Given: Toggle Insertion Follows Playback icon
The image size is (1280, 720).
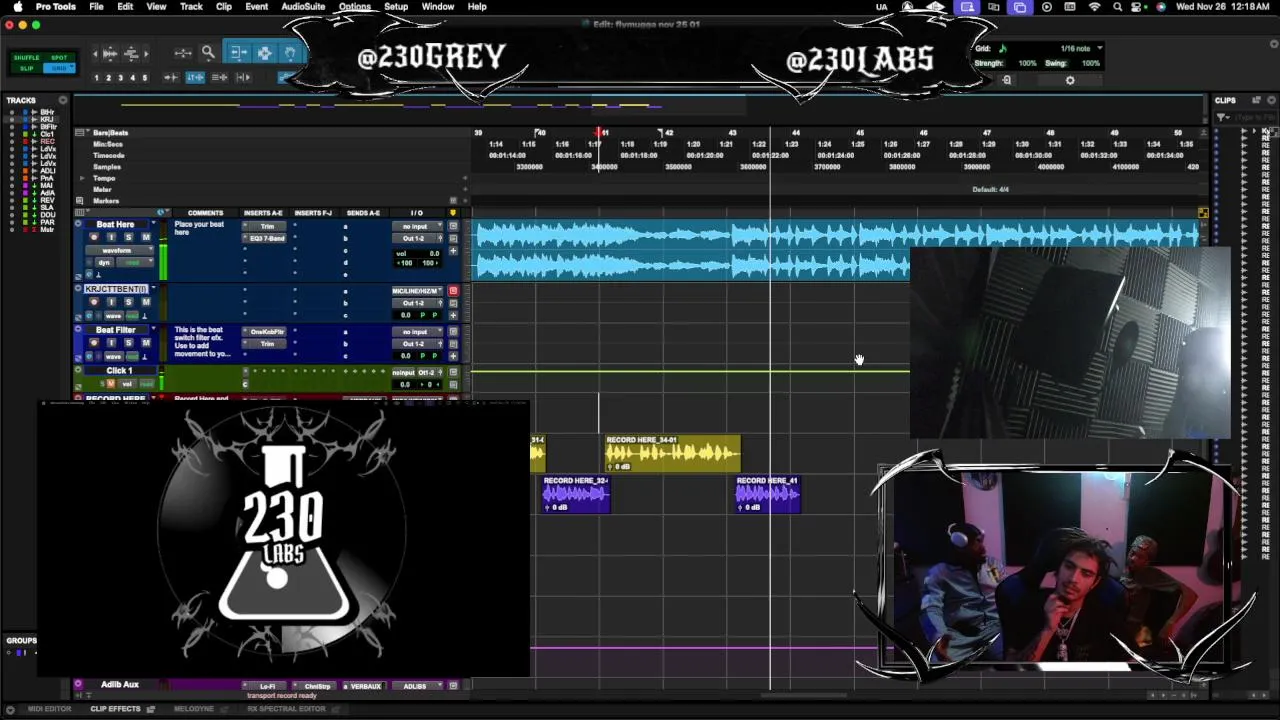Looking at the screenshot, I should 243,77.
